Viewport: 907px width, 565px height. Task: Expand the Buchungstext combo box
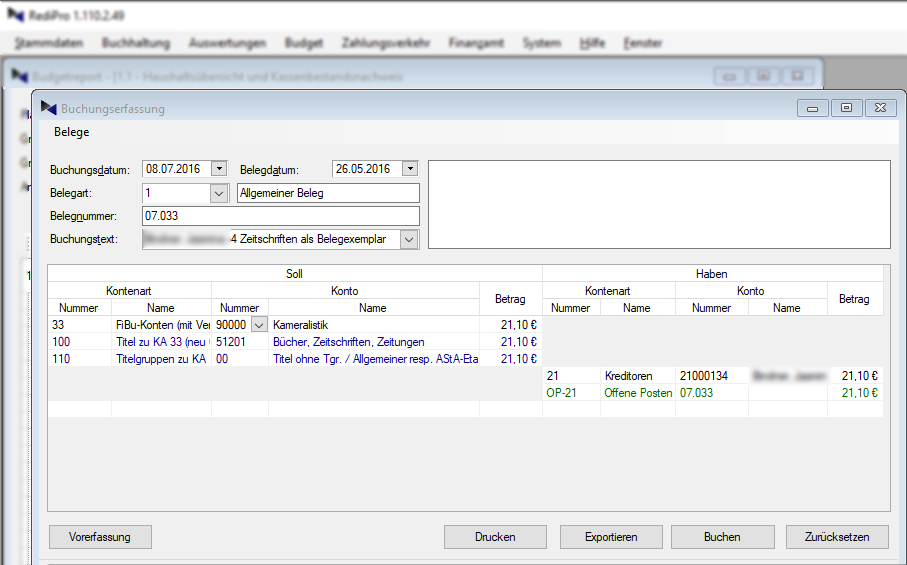click(408, 239)
